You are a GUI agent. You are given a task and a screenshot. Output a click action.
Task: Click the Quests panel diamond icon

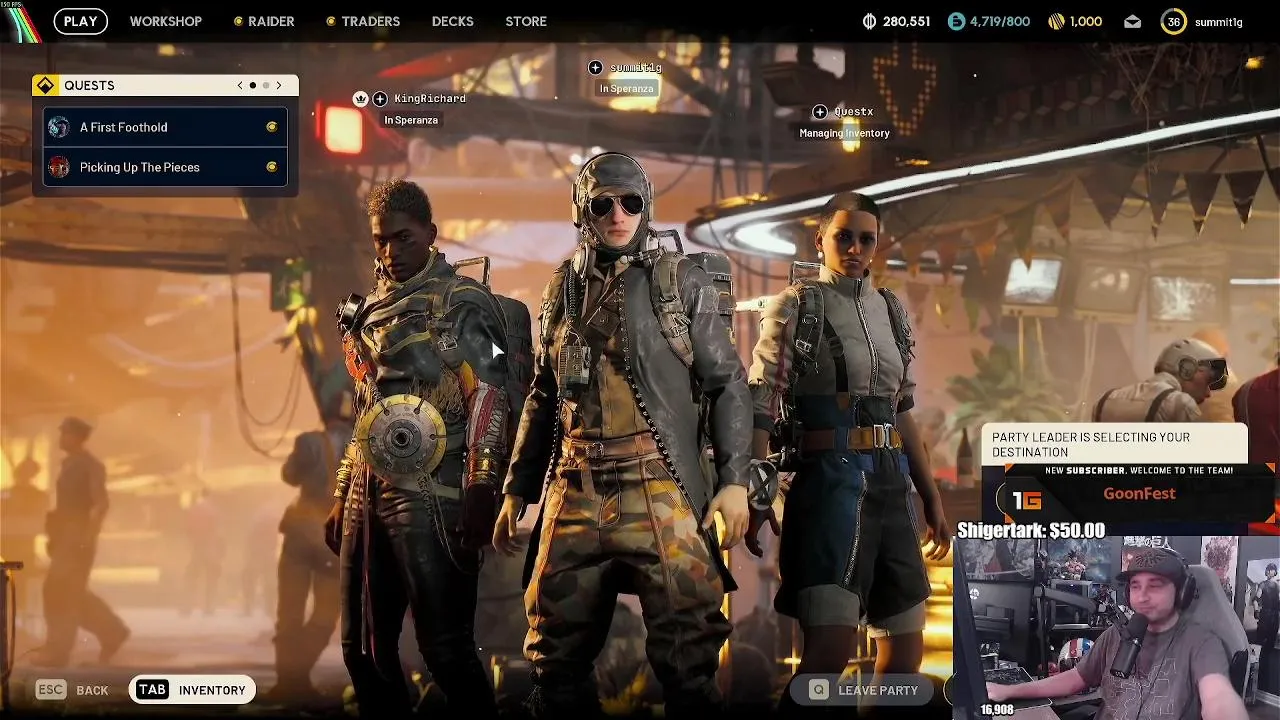tap(45, 85)
